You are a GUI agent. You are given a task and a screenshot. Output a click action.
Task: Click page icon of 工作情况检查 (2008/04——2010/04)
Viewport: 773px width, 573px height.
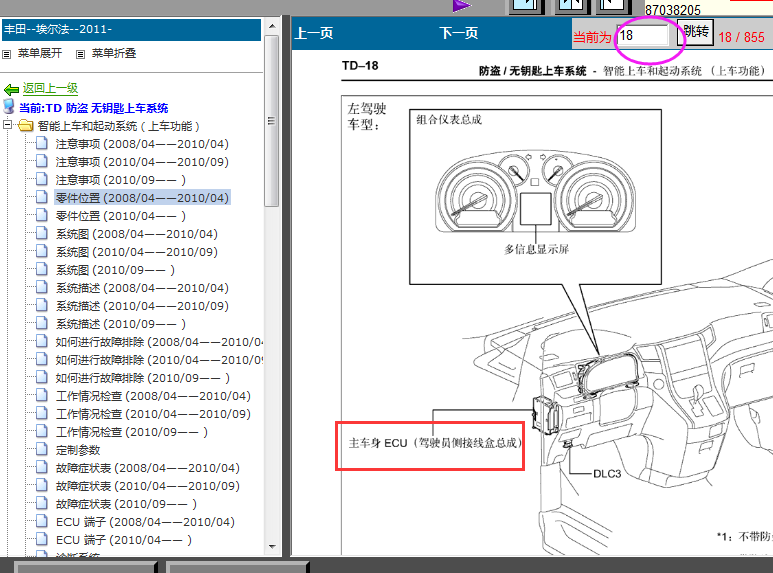click(42, 395)
